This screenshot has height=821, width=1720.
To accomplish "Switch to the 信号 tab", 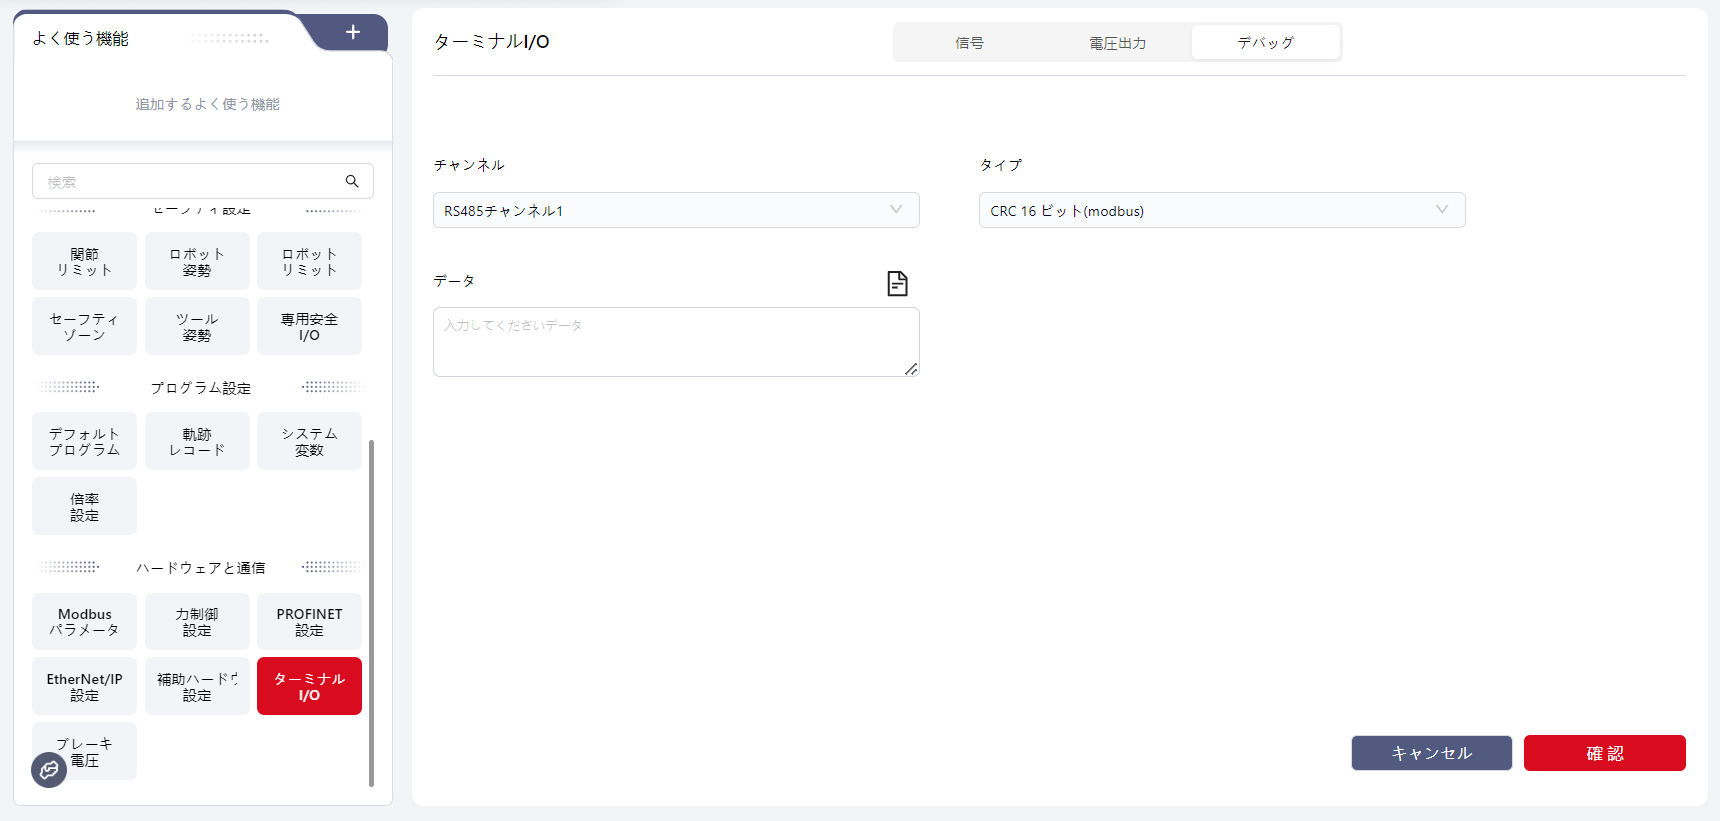I will 968,43.
